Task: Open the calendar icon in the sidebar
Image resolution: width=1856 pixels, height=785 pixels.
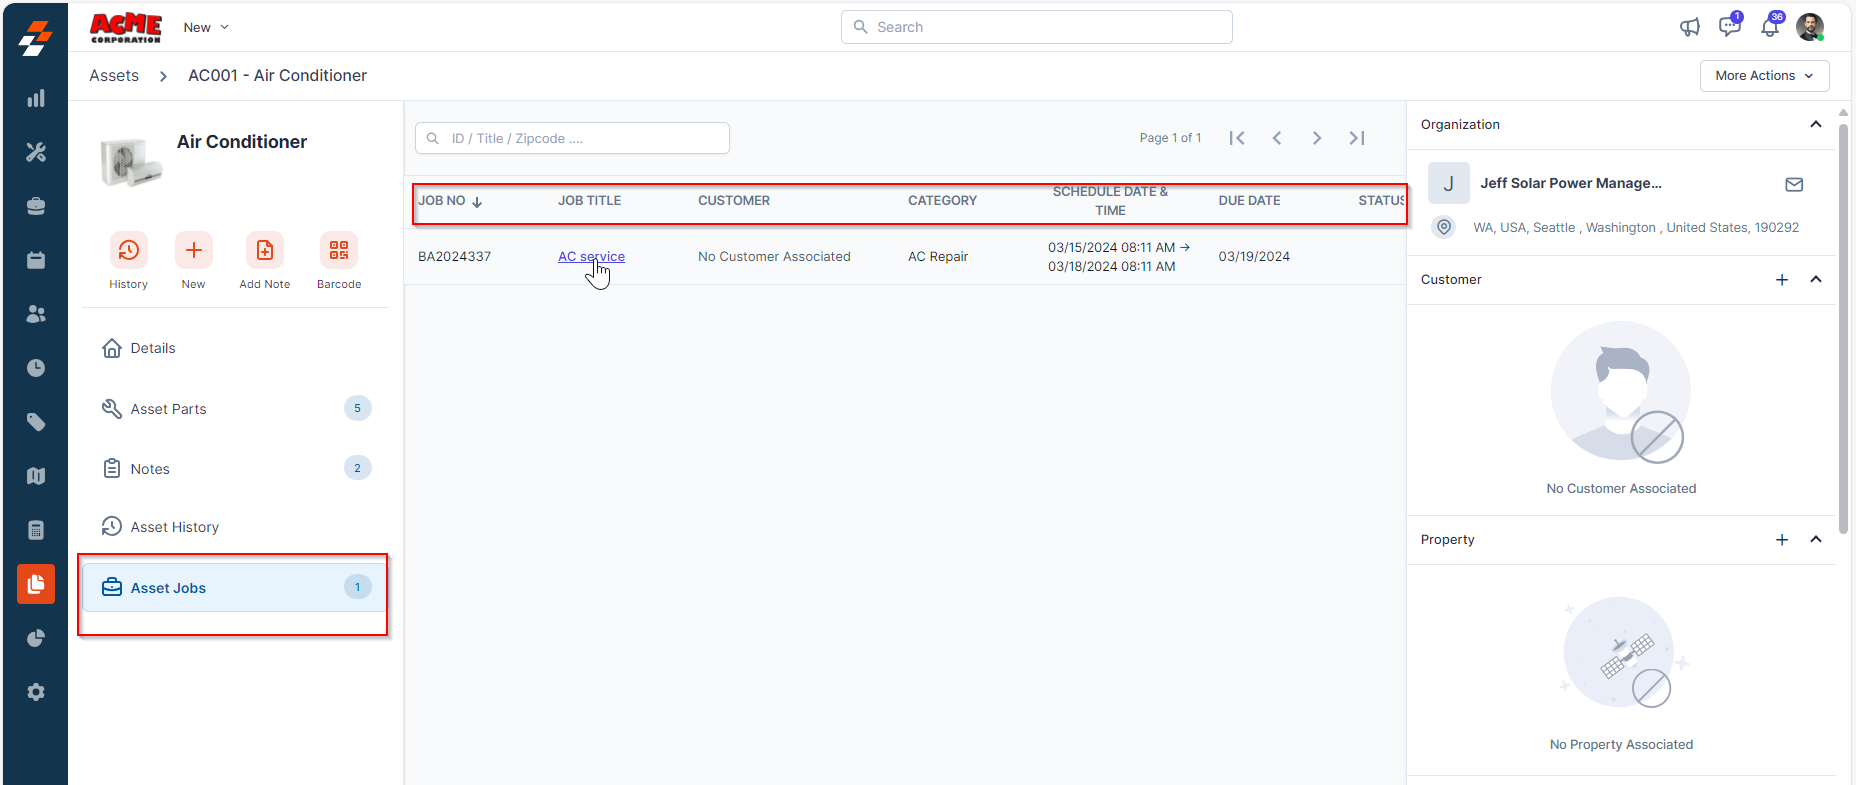Action: 36,260
